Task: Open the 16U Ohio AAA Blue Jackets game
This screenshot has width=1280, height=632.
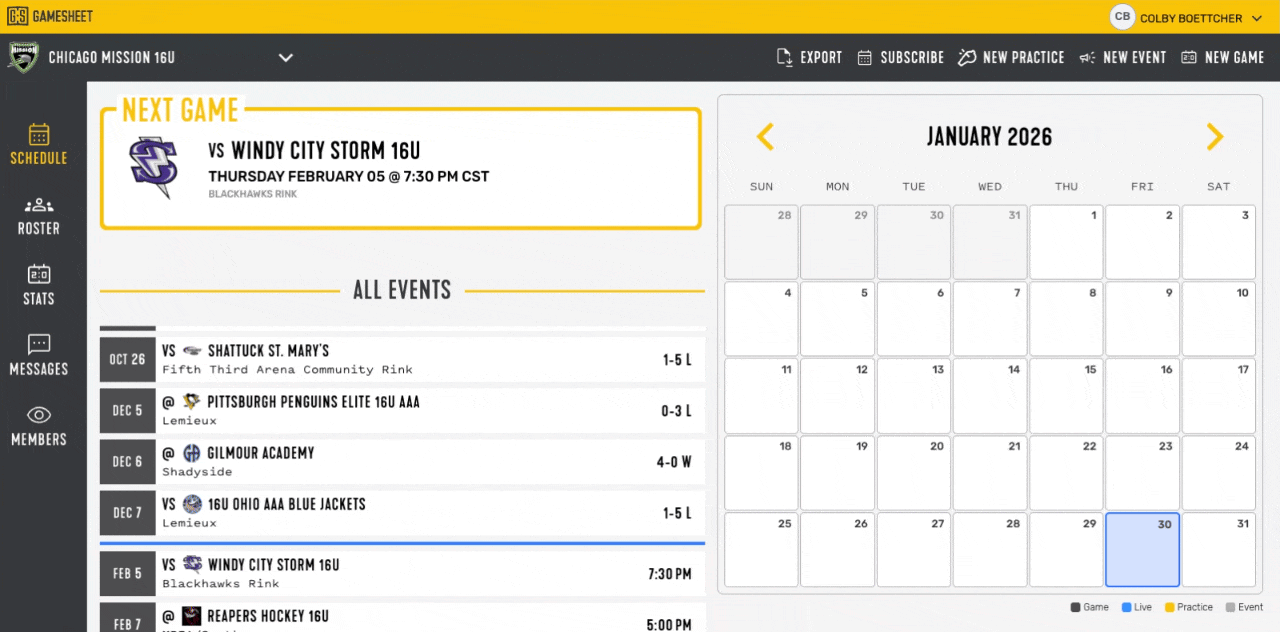Action: point(402,512)
